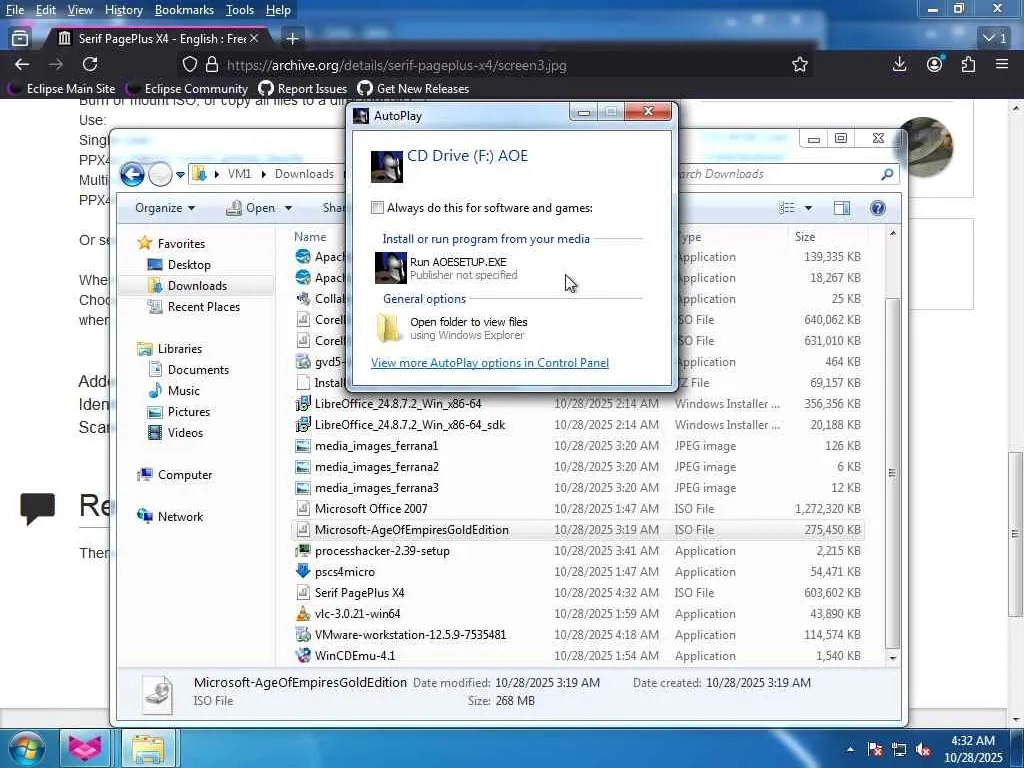Open Firefox Tools menu
This screenshot has width=1024, height=768.
(x=240, y=10)
